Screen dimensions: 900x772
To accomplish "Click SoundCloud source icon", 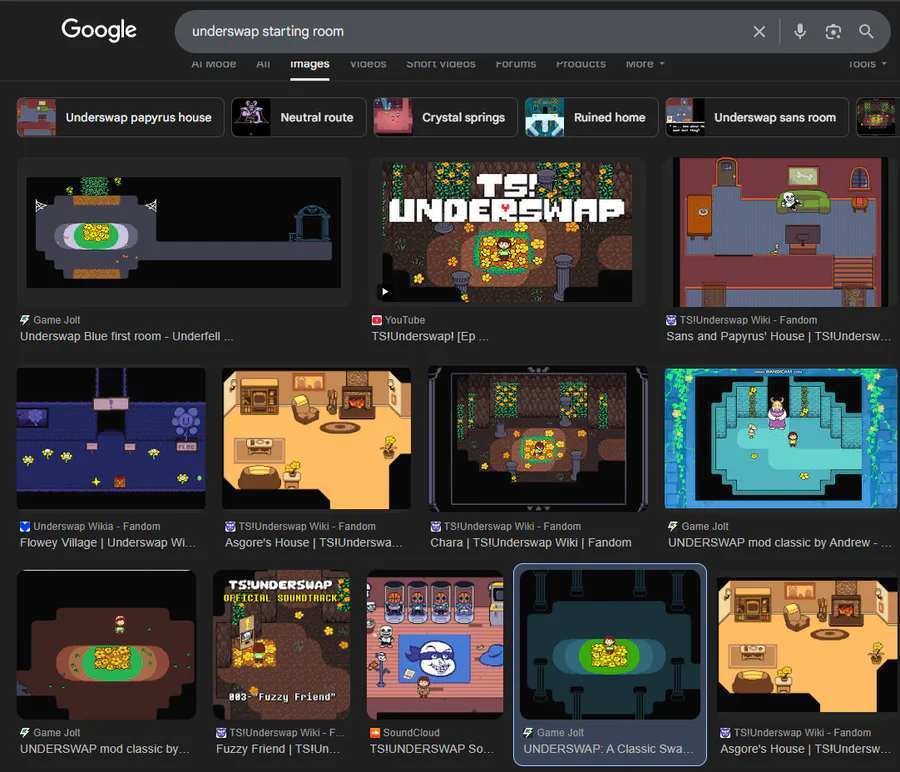I will coord(375,732).
